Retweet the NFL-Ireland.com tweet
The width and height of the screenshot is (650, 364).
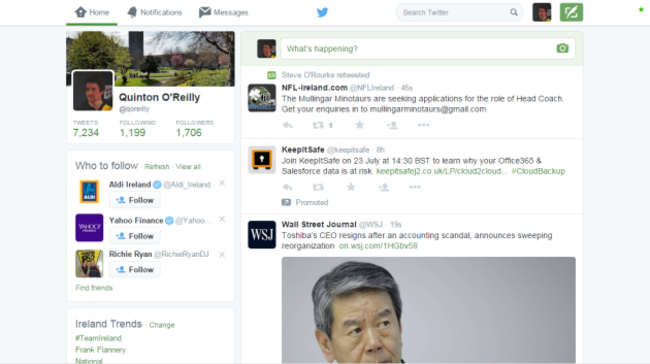318,125
